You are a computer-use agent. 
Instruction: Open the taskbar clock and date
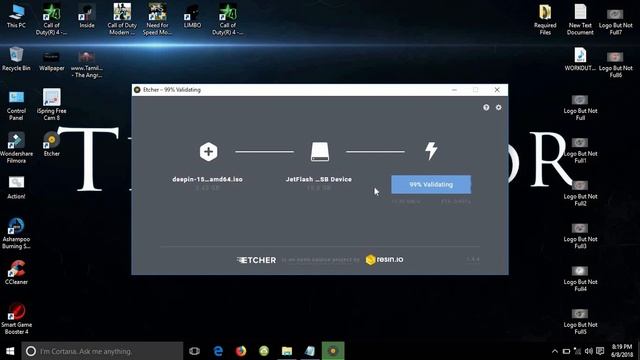[x=622, y=351]
